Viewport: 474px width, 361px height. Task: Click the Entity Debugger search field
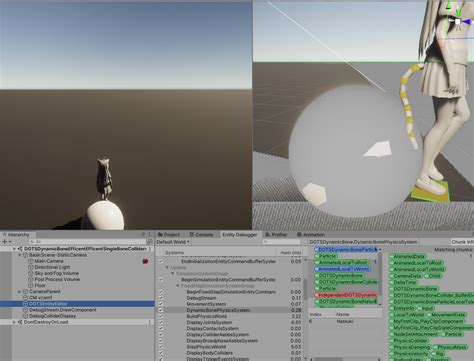pyautogui.click(x=281, y=242)
